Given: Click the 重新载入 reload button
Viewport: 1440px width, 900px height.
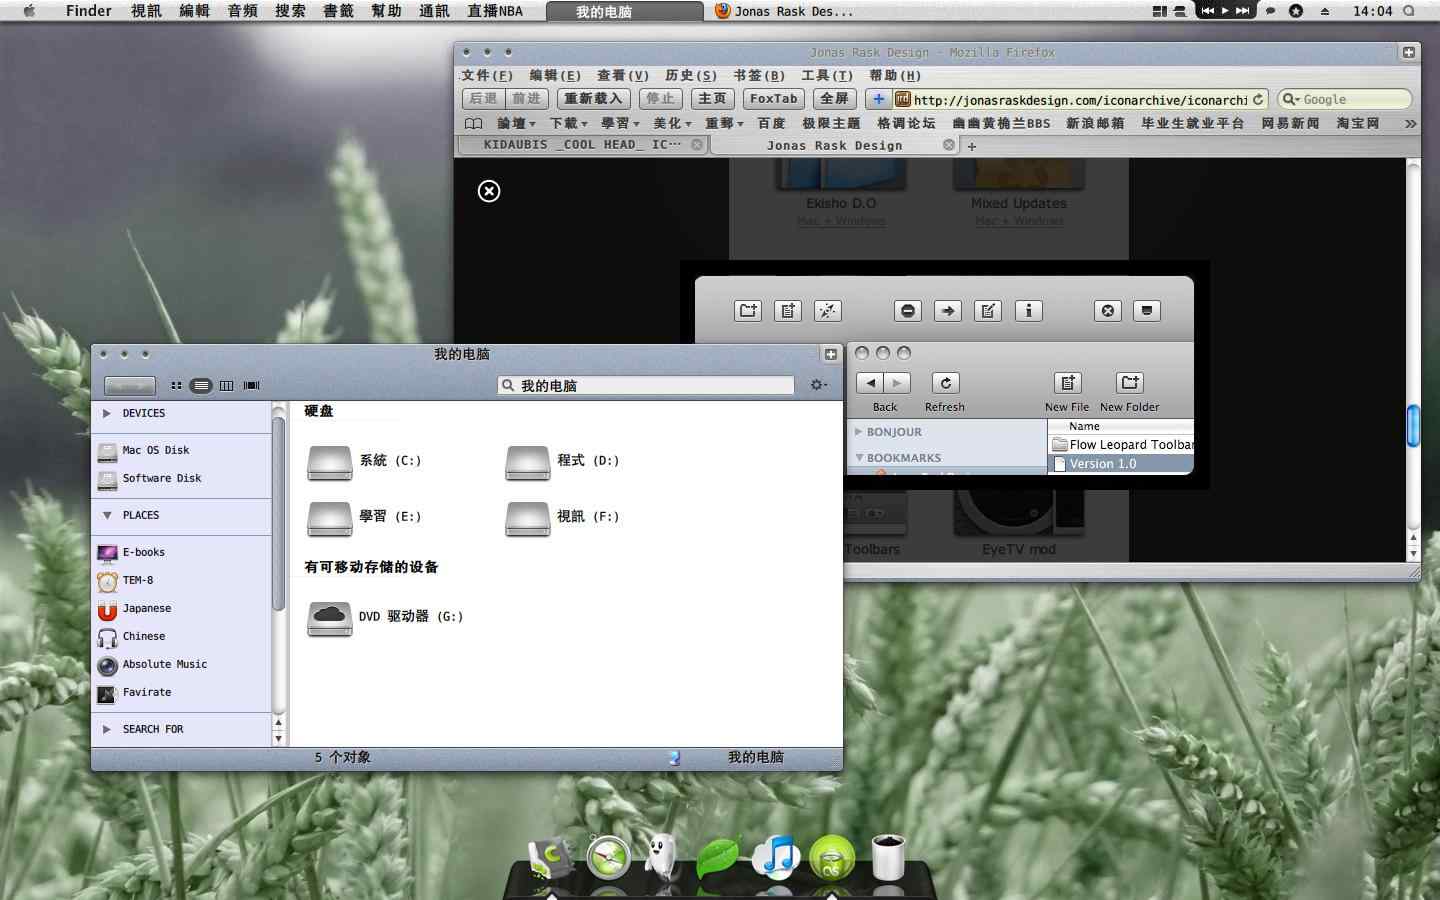Looking at the screenshot, I should tap(593, 99).
